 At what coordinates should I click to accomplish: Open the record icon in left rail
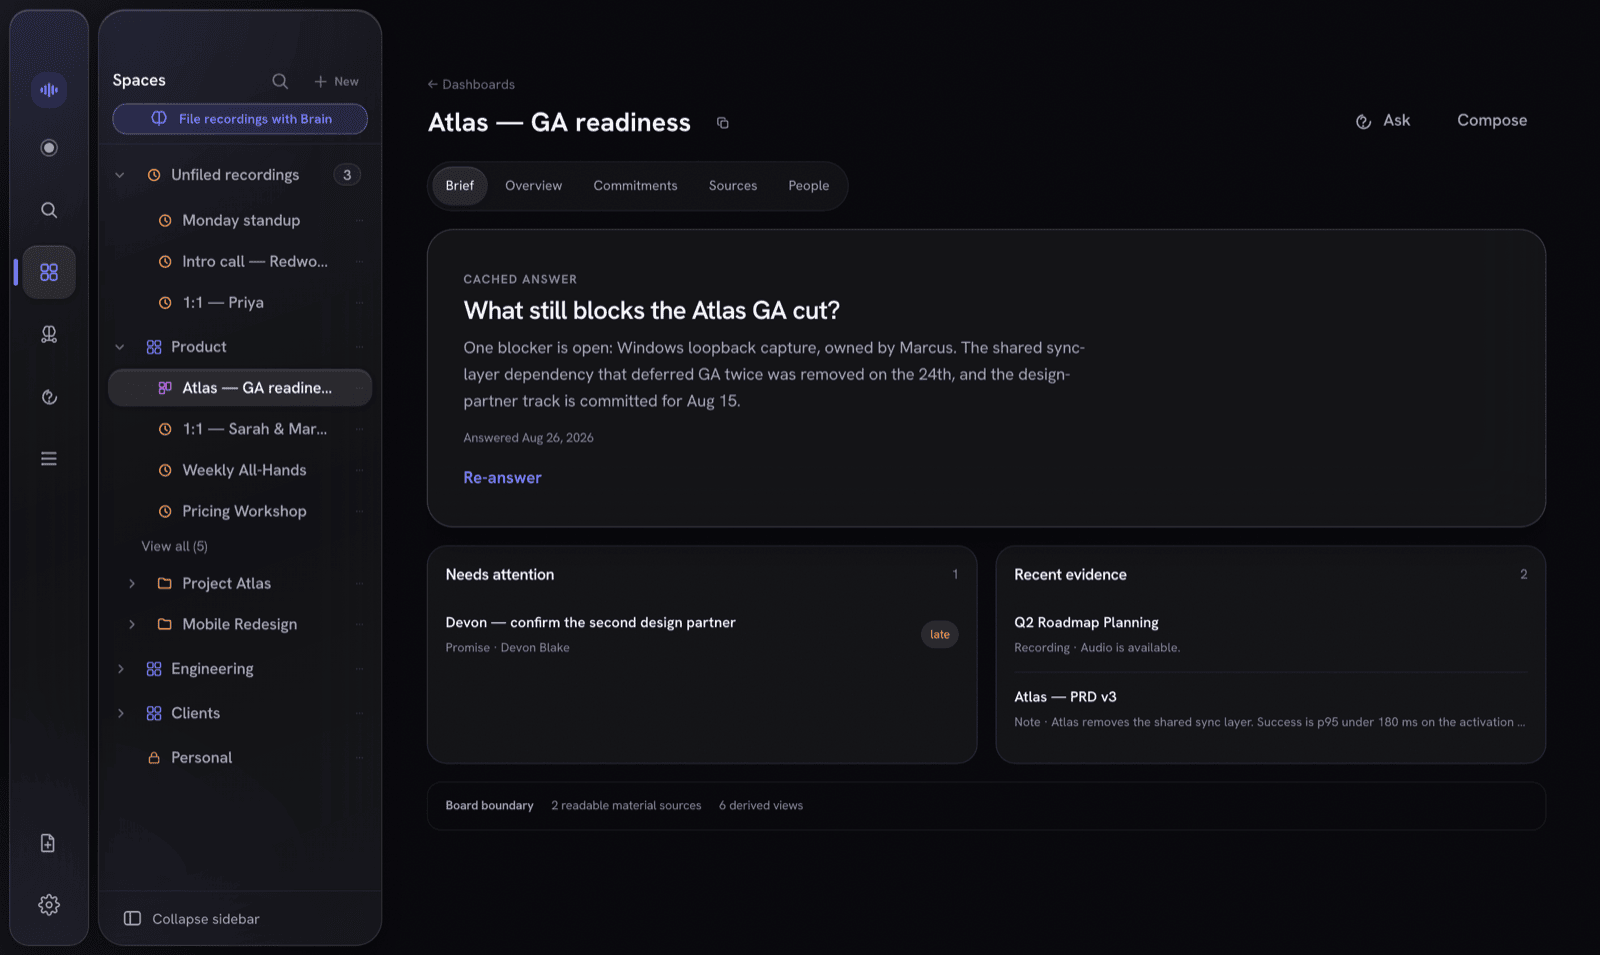[x=48, y=148]
